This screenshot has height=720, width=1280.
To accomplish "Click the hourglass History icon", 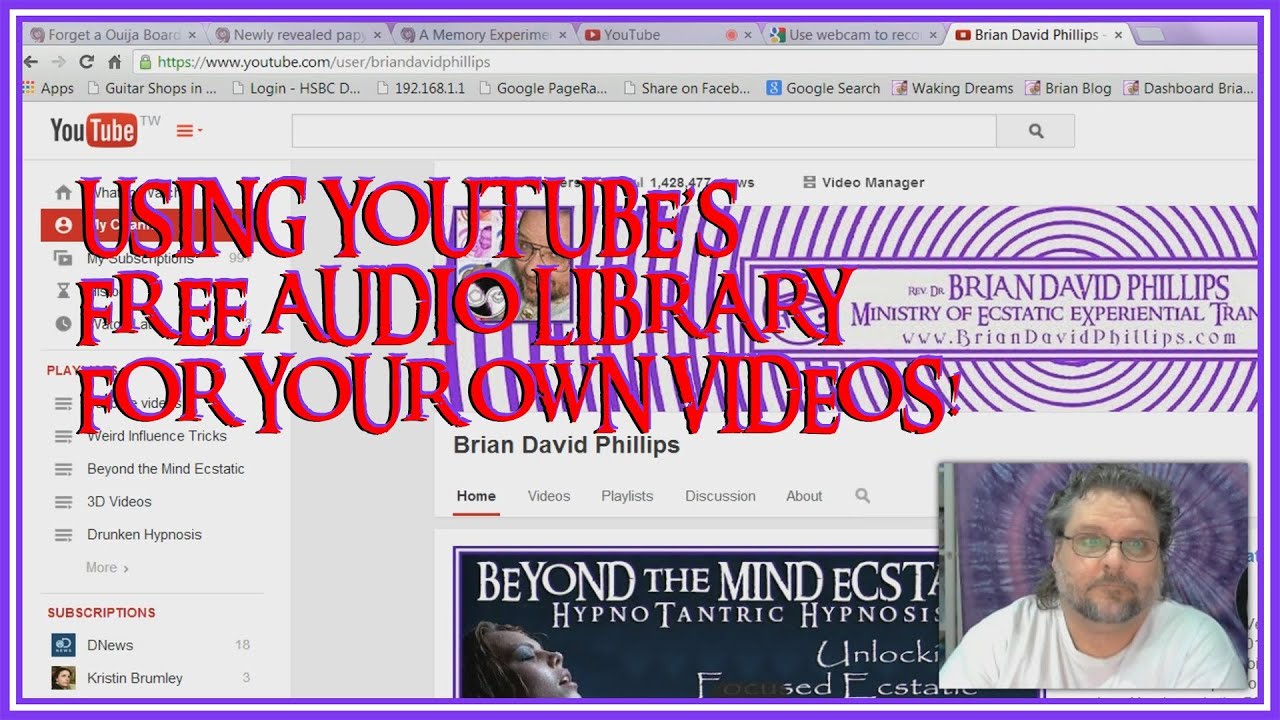I will pyautogui.click(x=63, y=291).
